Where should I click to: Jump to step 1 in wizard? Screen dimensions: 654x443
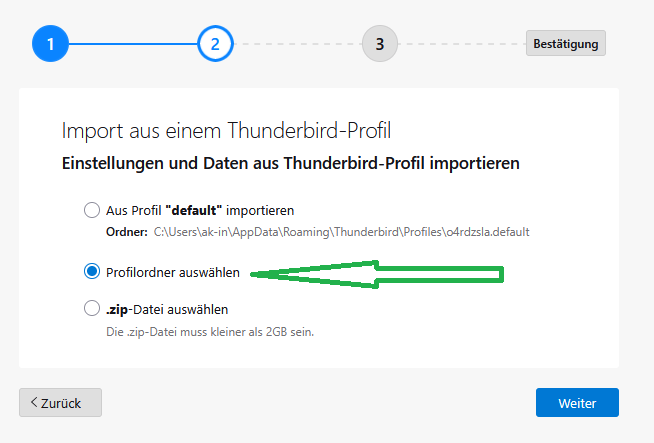click(50, 44)
